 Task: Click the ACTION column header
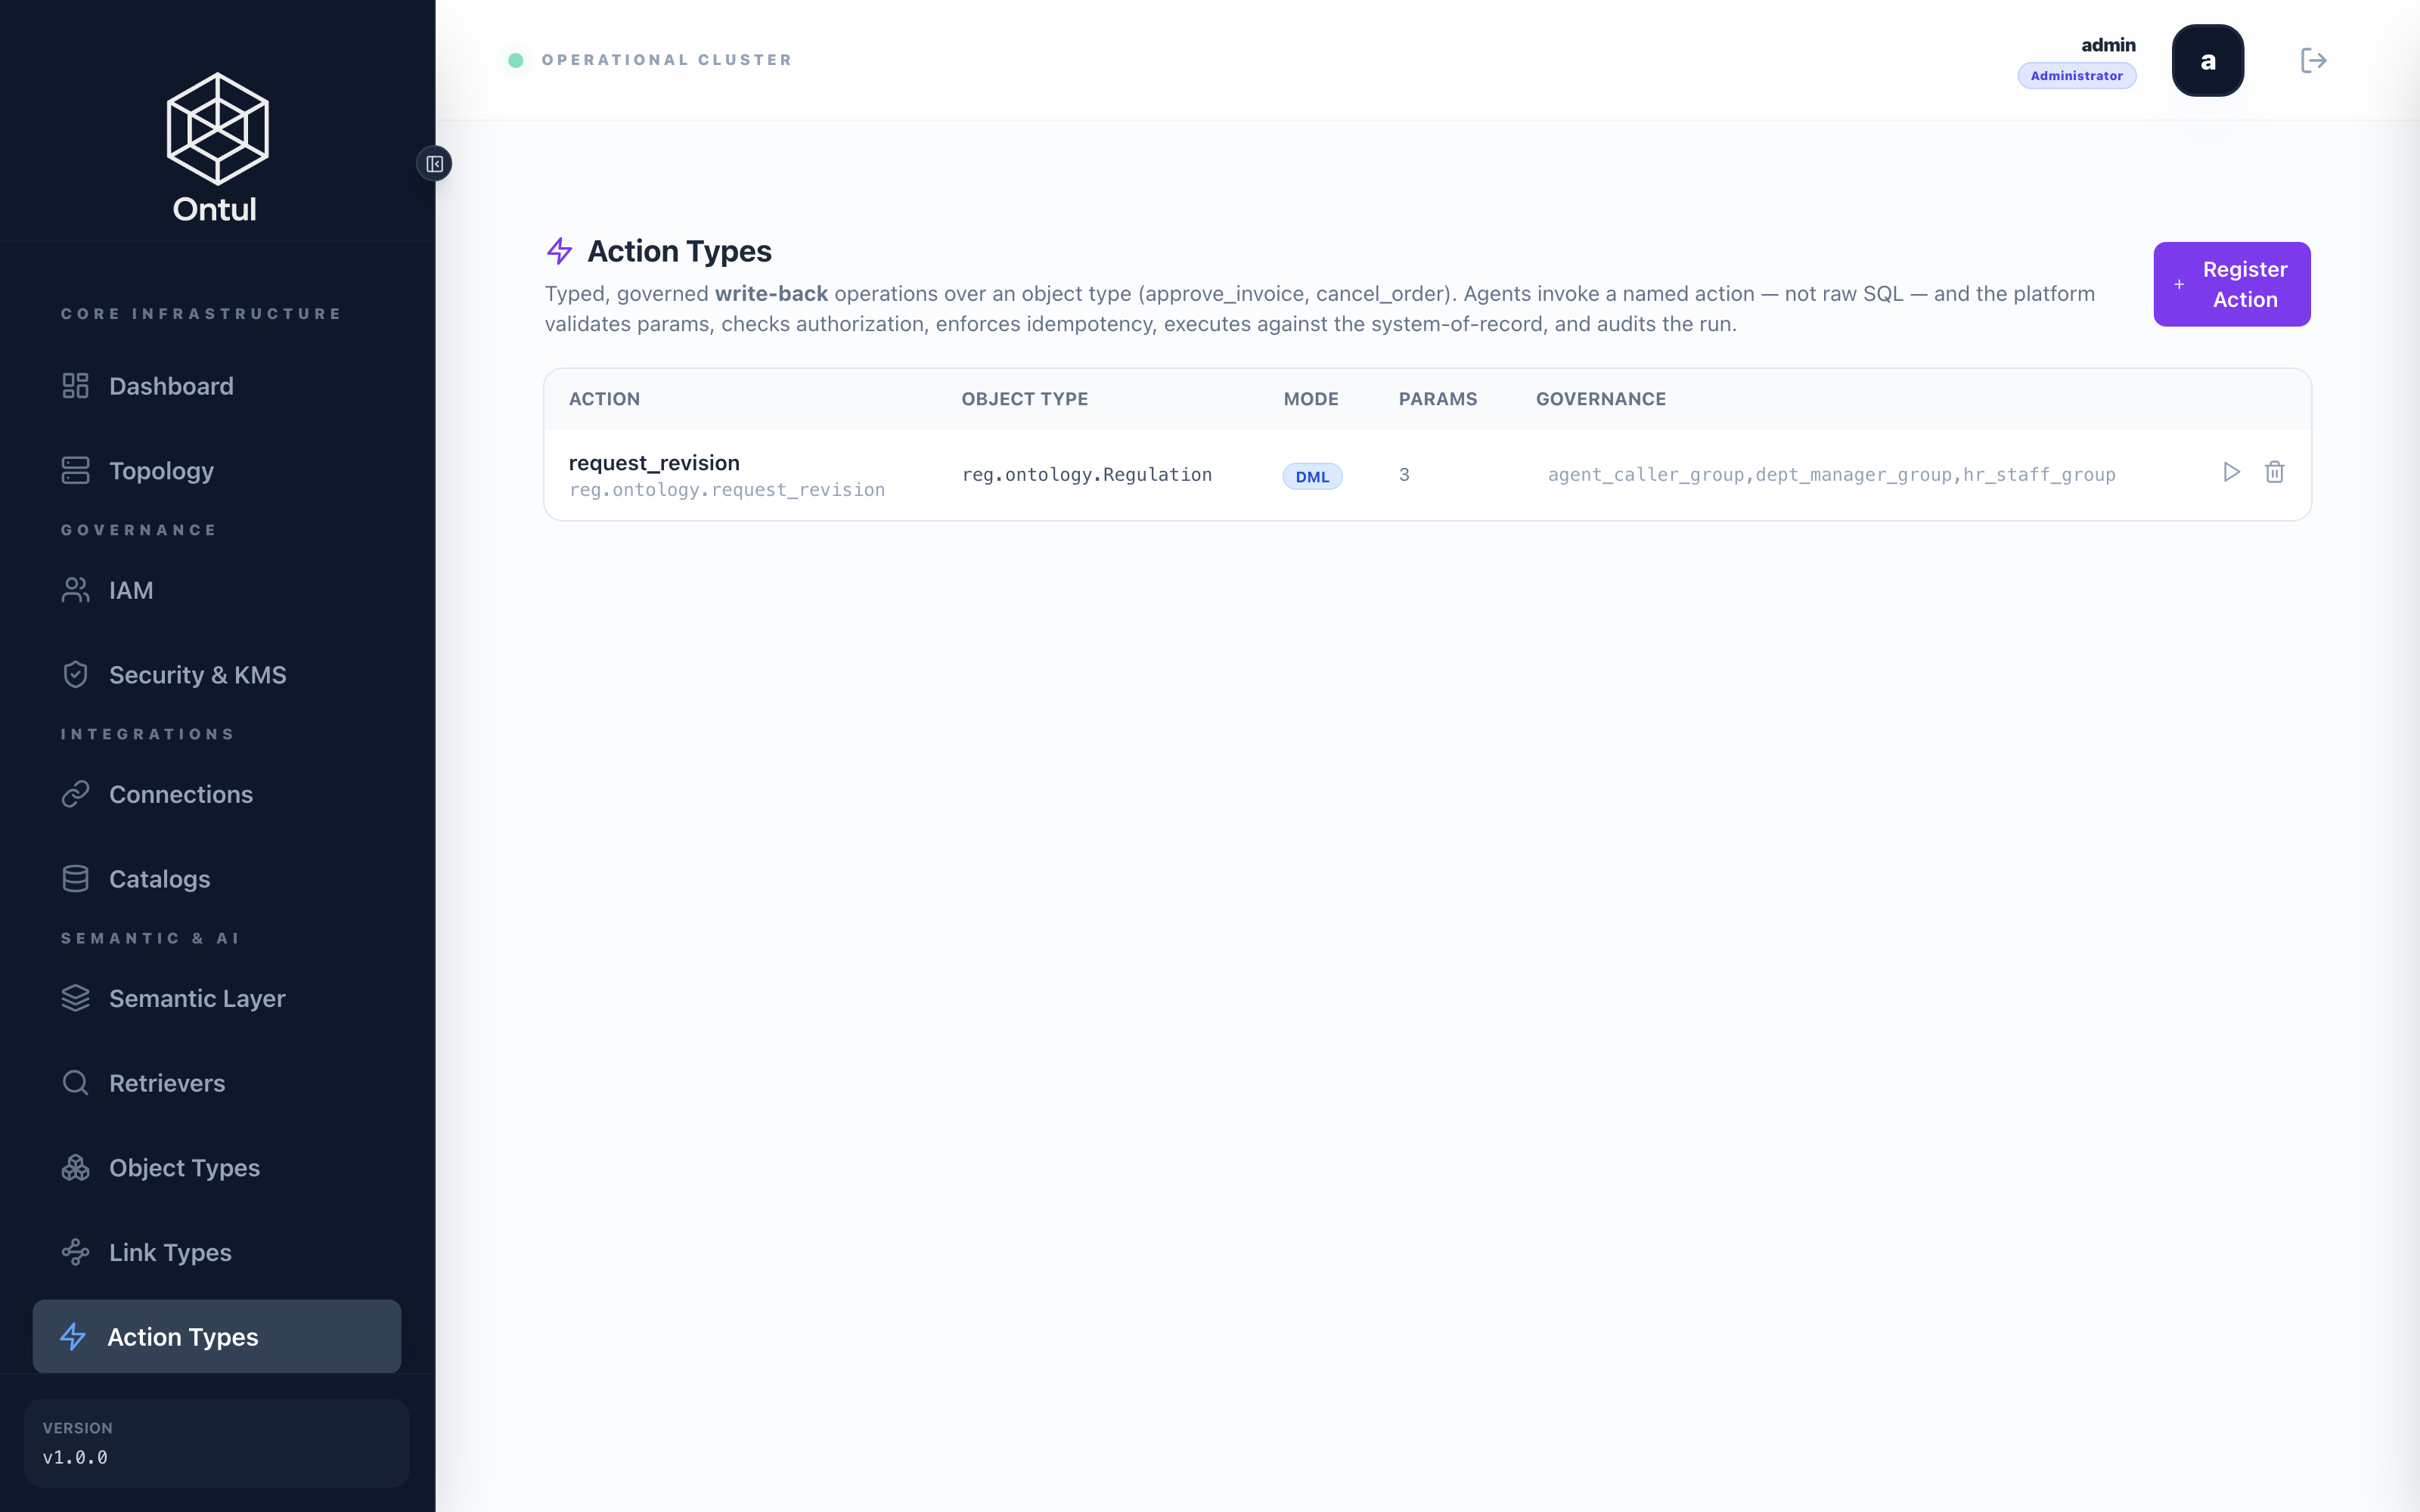coord(604,399)
